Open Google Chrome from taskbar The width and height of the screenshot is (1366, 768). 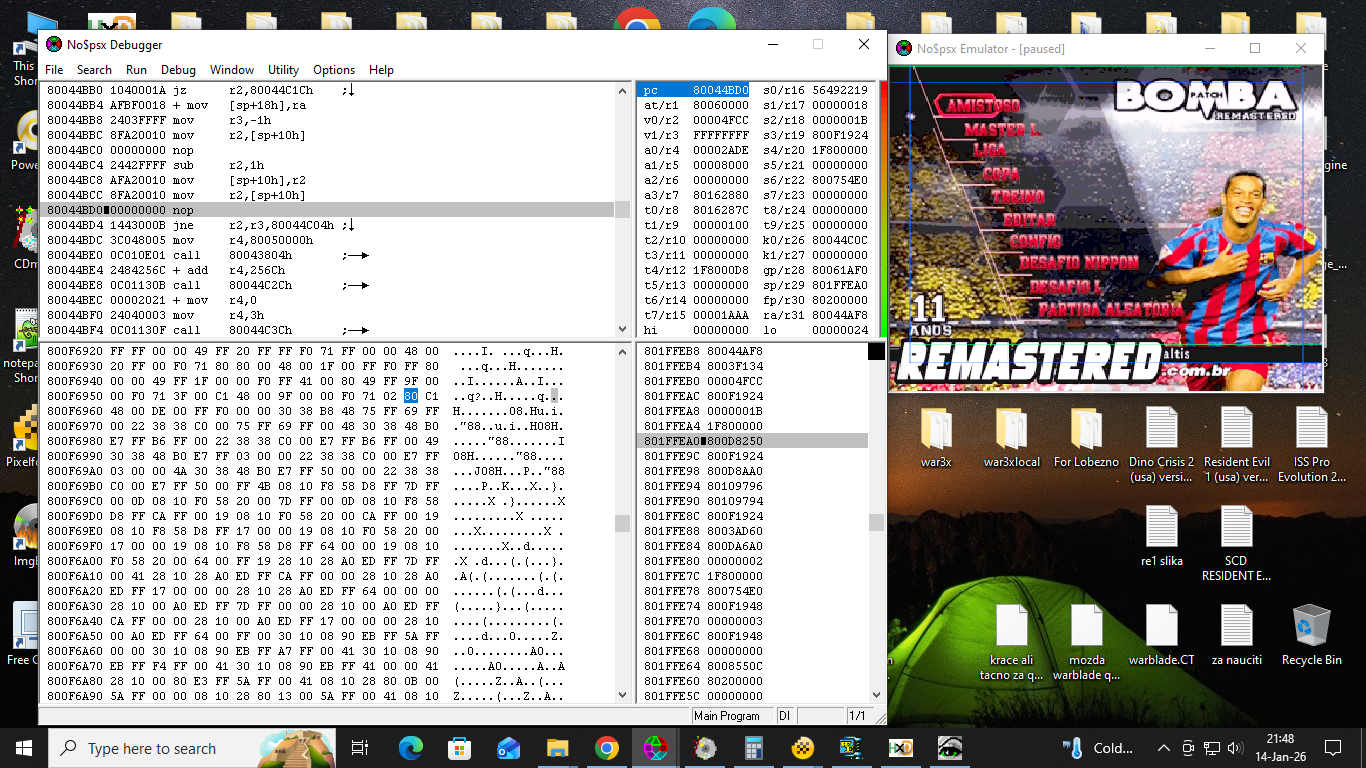606,748
